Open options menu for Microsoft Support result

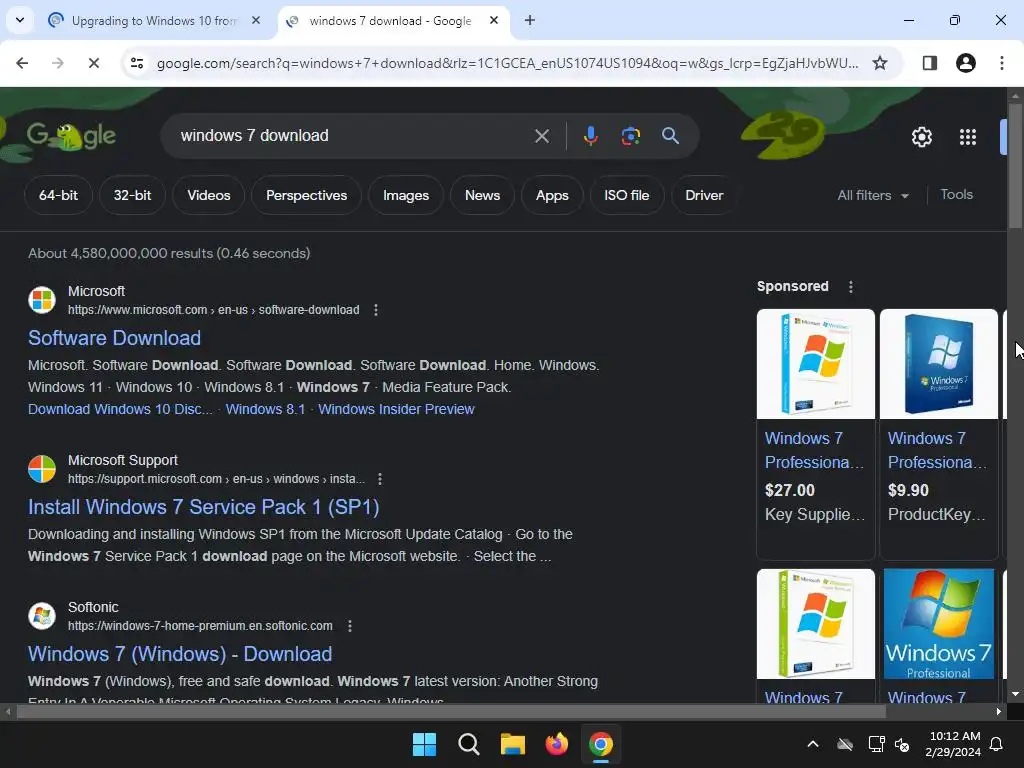[379, 479]
